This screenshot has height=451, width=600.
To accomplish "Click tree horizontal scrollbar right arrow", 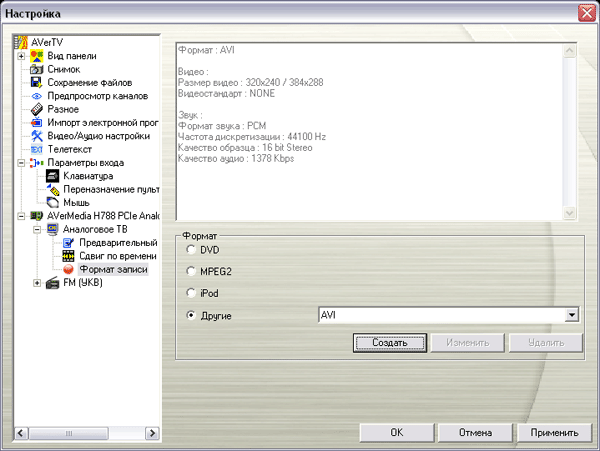I will point(152,433).
